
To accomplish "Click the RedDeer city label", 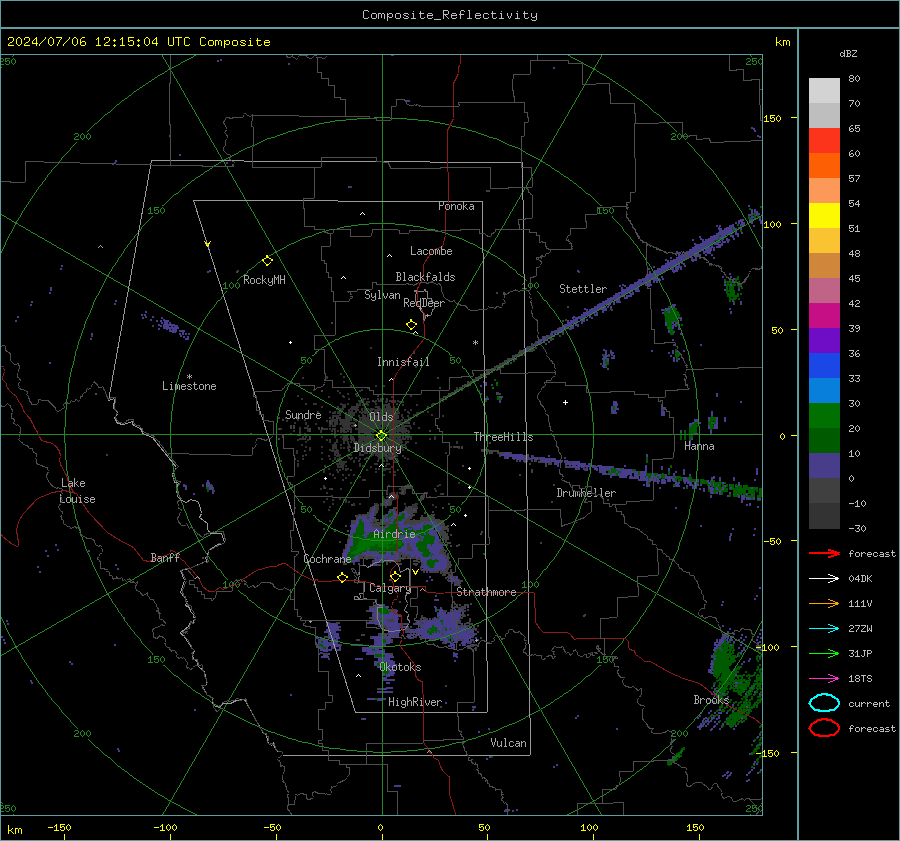I will 424,303.
